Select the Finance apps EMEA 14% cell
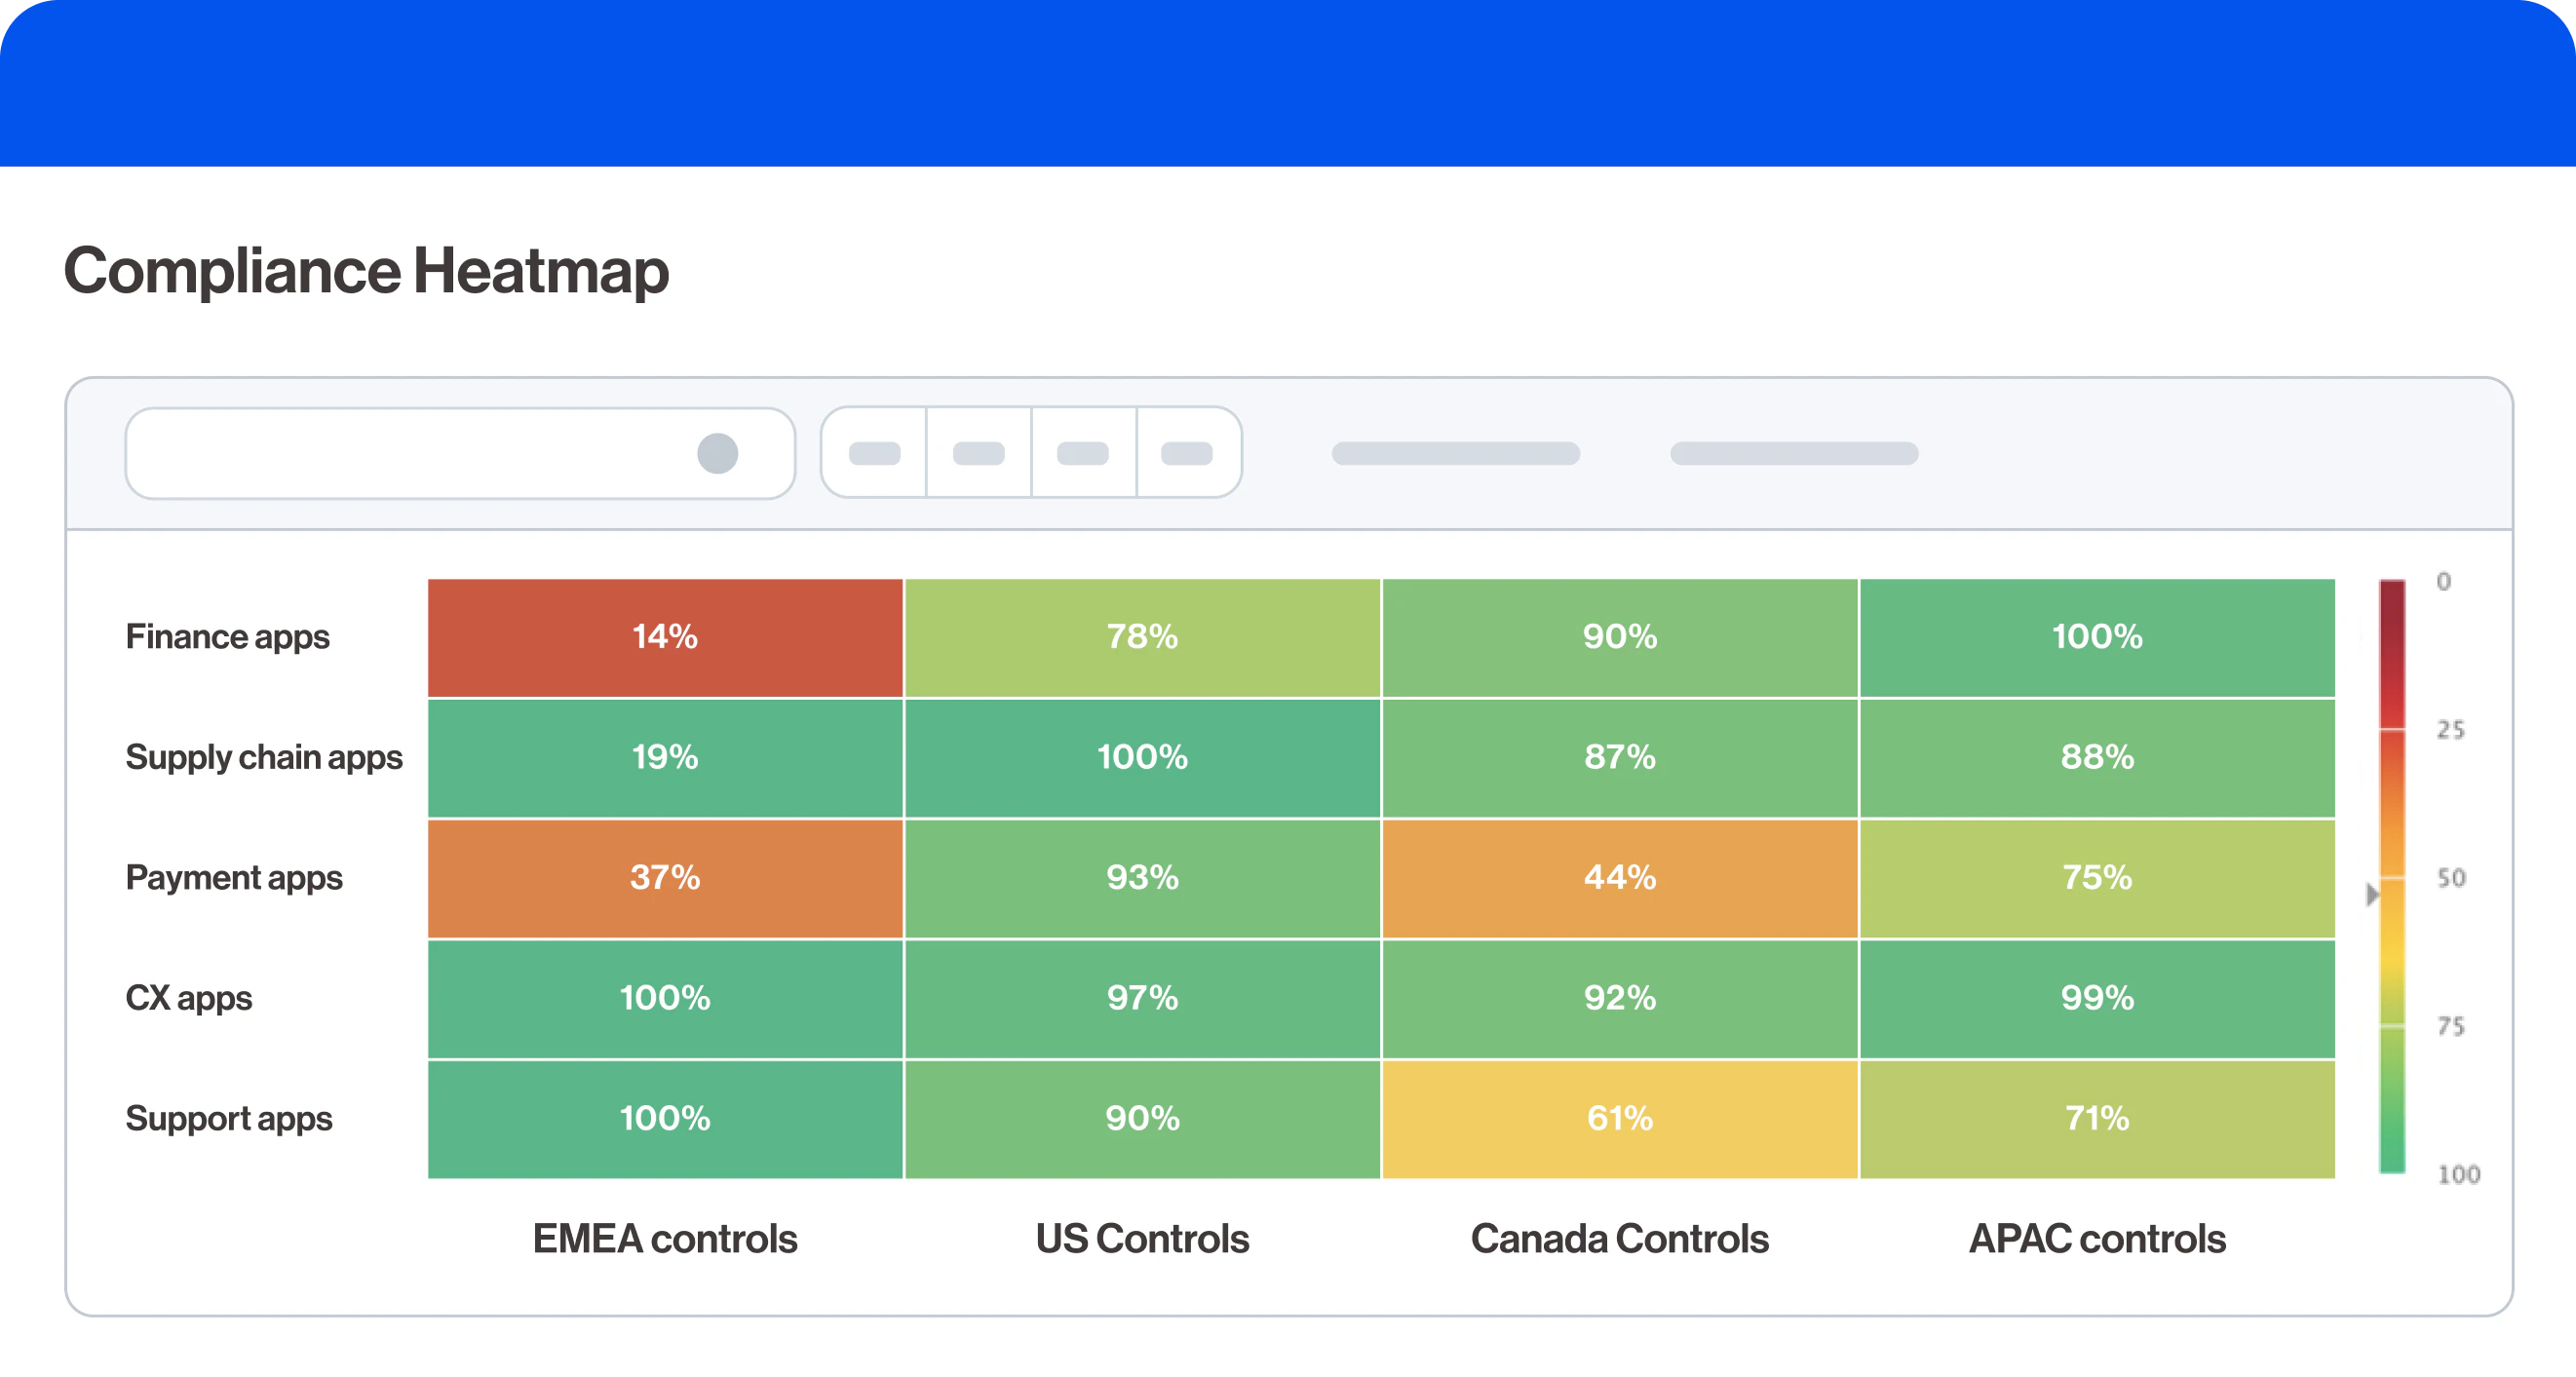Screen dimensions: 2576x1377 [665, 637]
